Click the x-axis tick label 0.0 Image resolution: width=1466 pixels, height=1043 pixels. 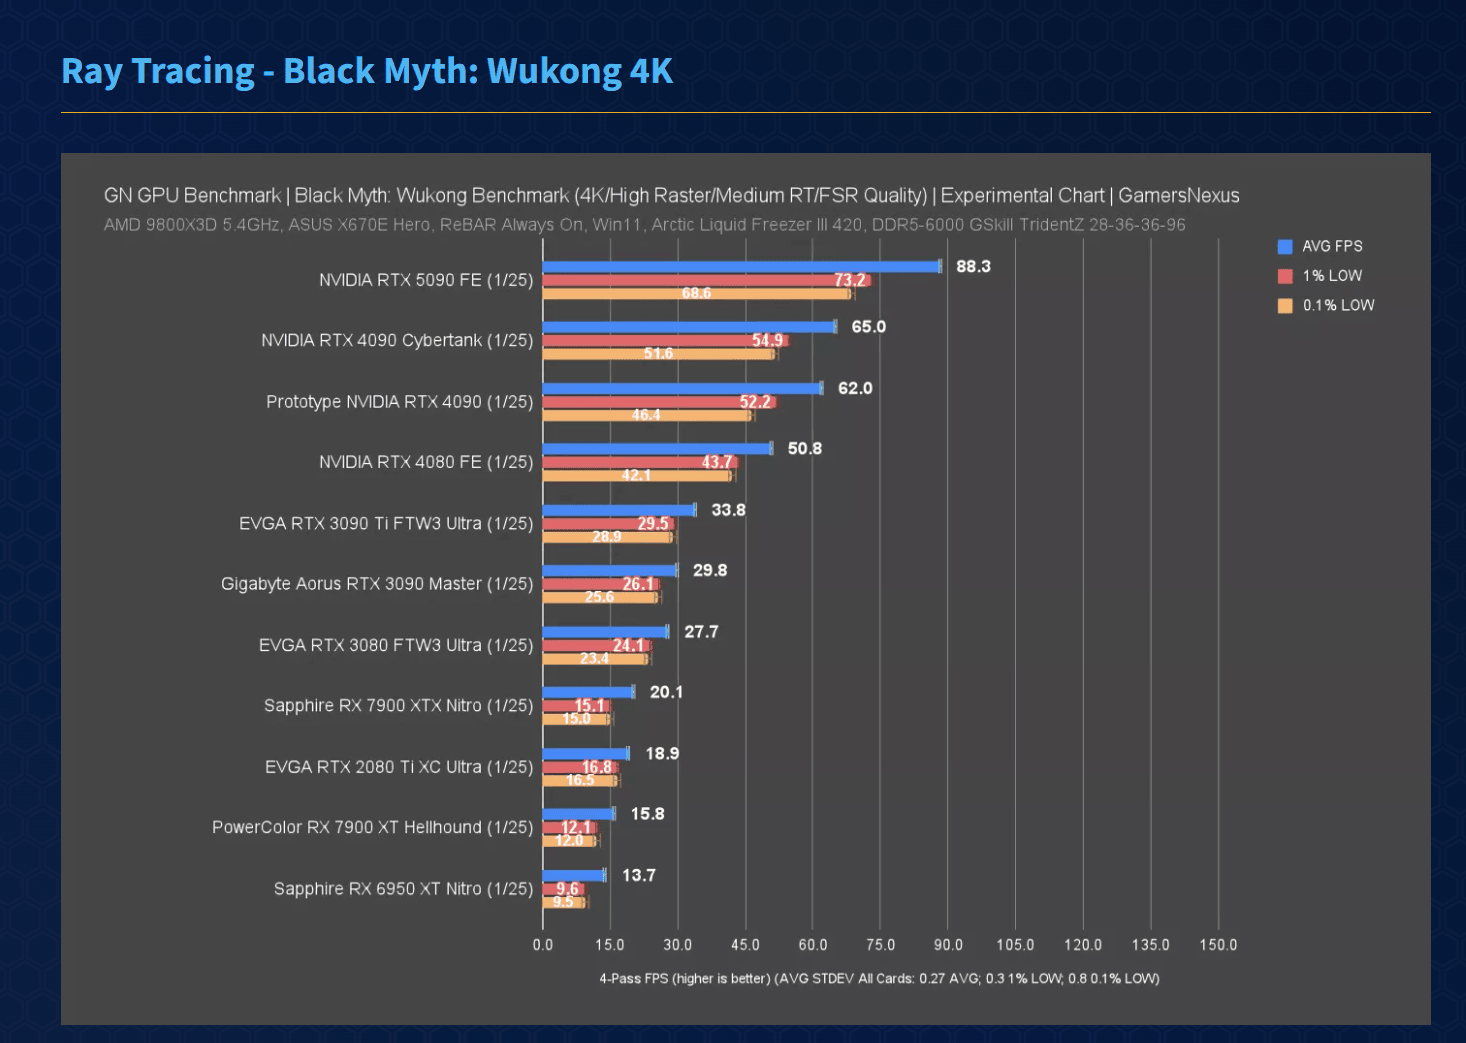click(x=543, y=946)
